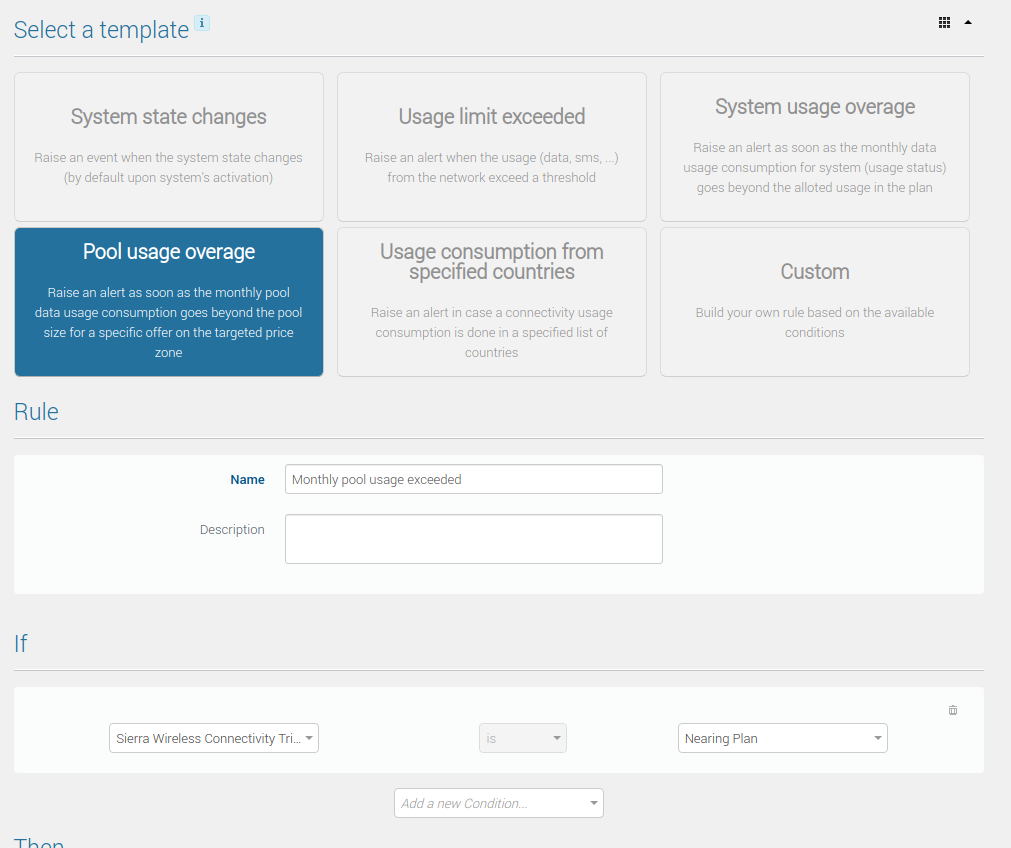Delete the condition using the trash icon
Screen dimensions: 1011x848
point(952,710)
